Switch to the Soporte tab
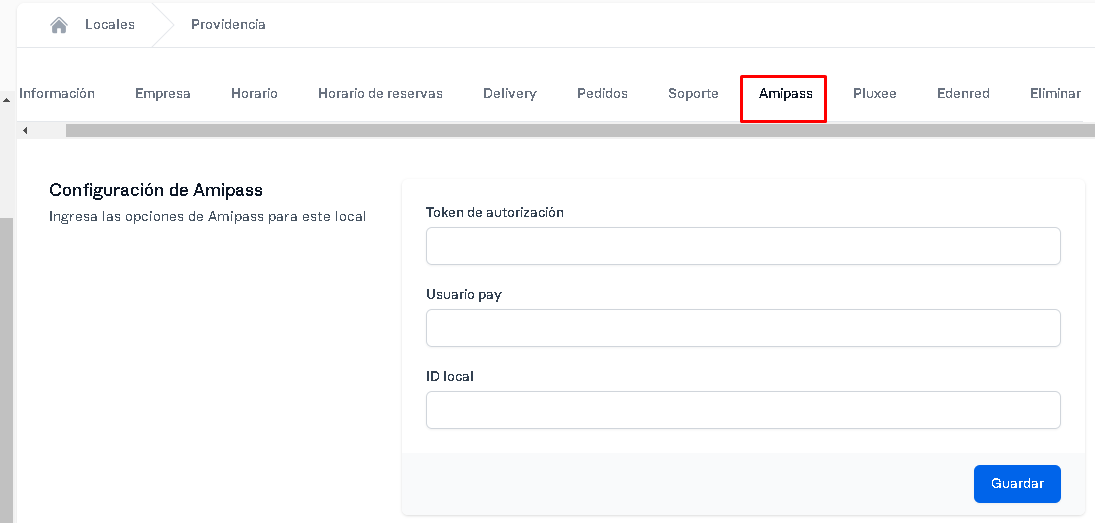The width and height of the screenshot is (1095, 523). (x=693, y=94)
